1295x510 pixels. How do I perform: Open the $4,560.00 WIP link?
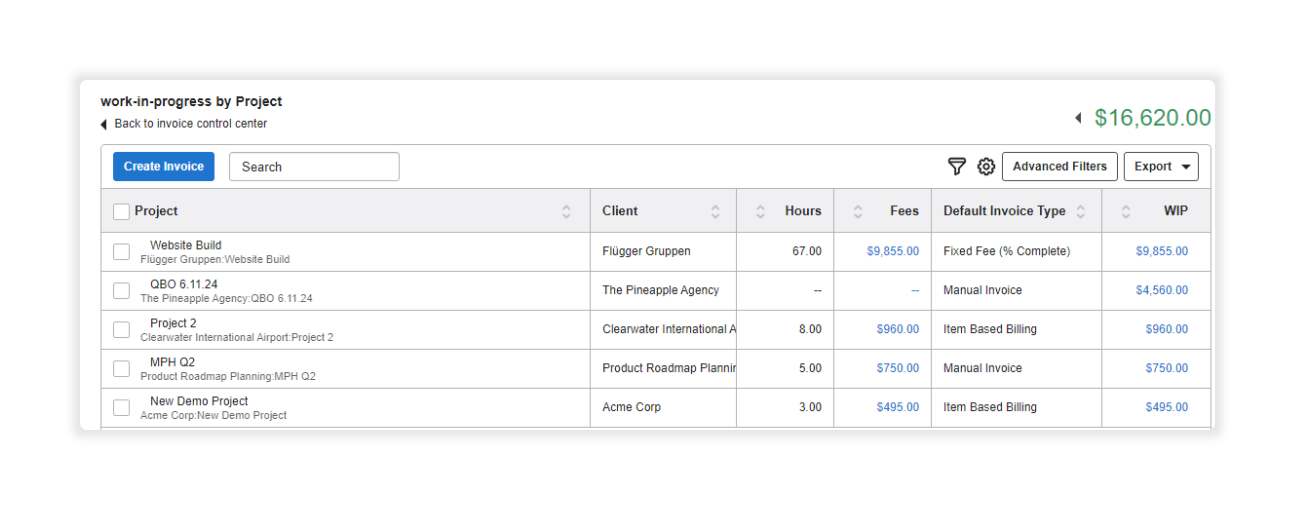click(x=1161, y=290)
